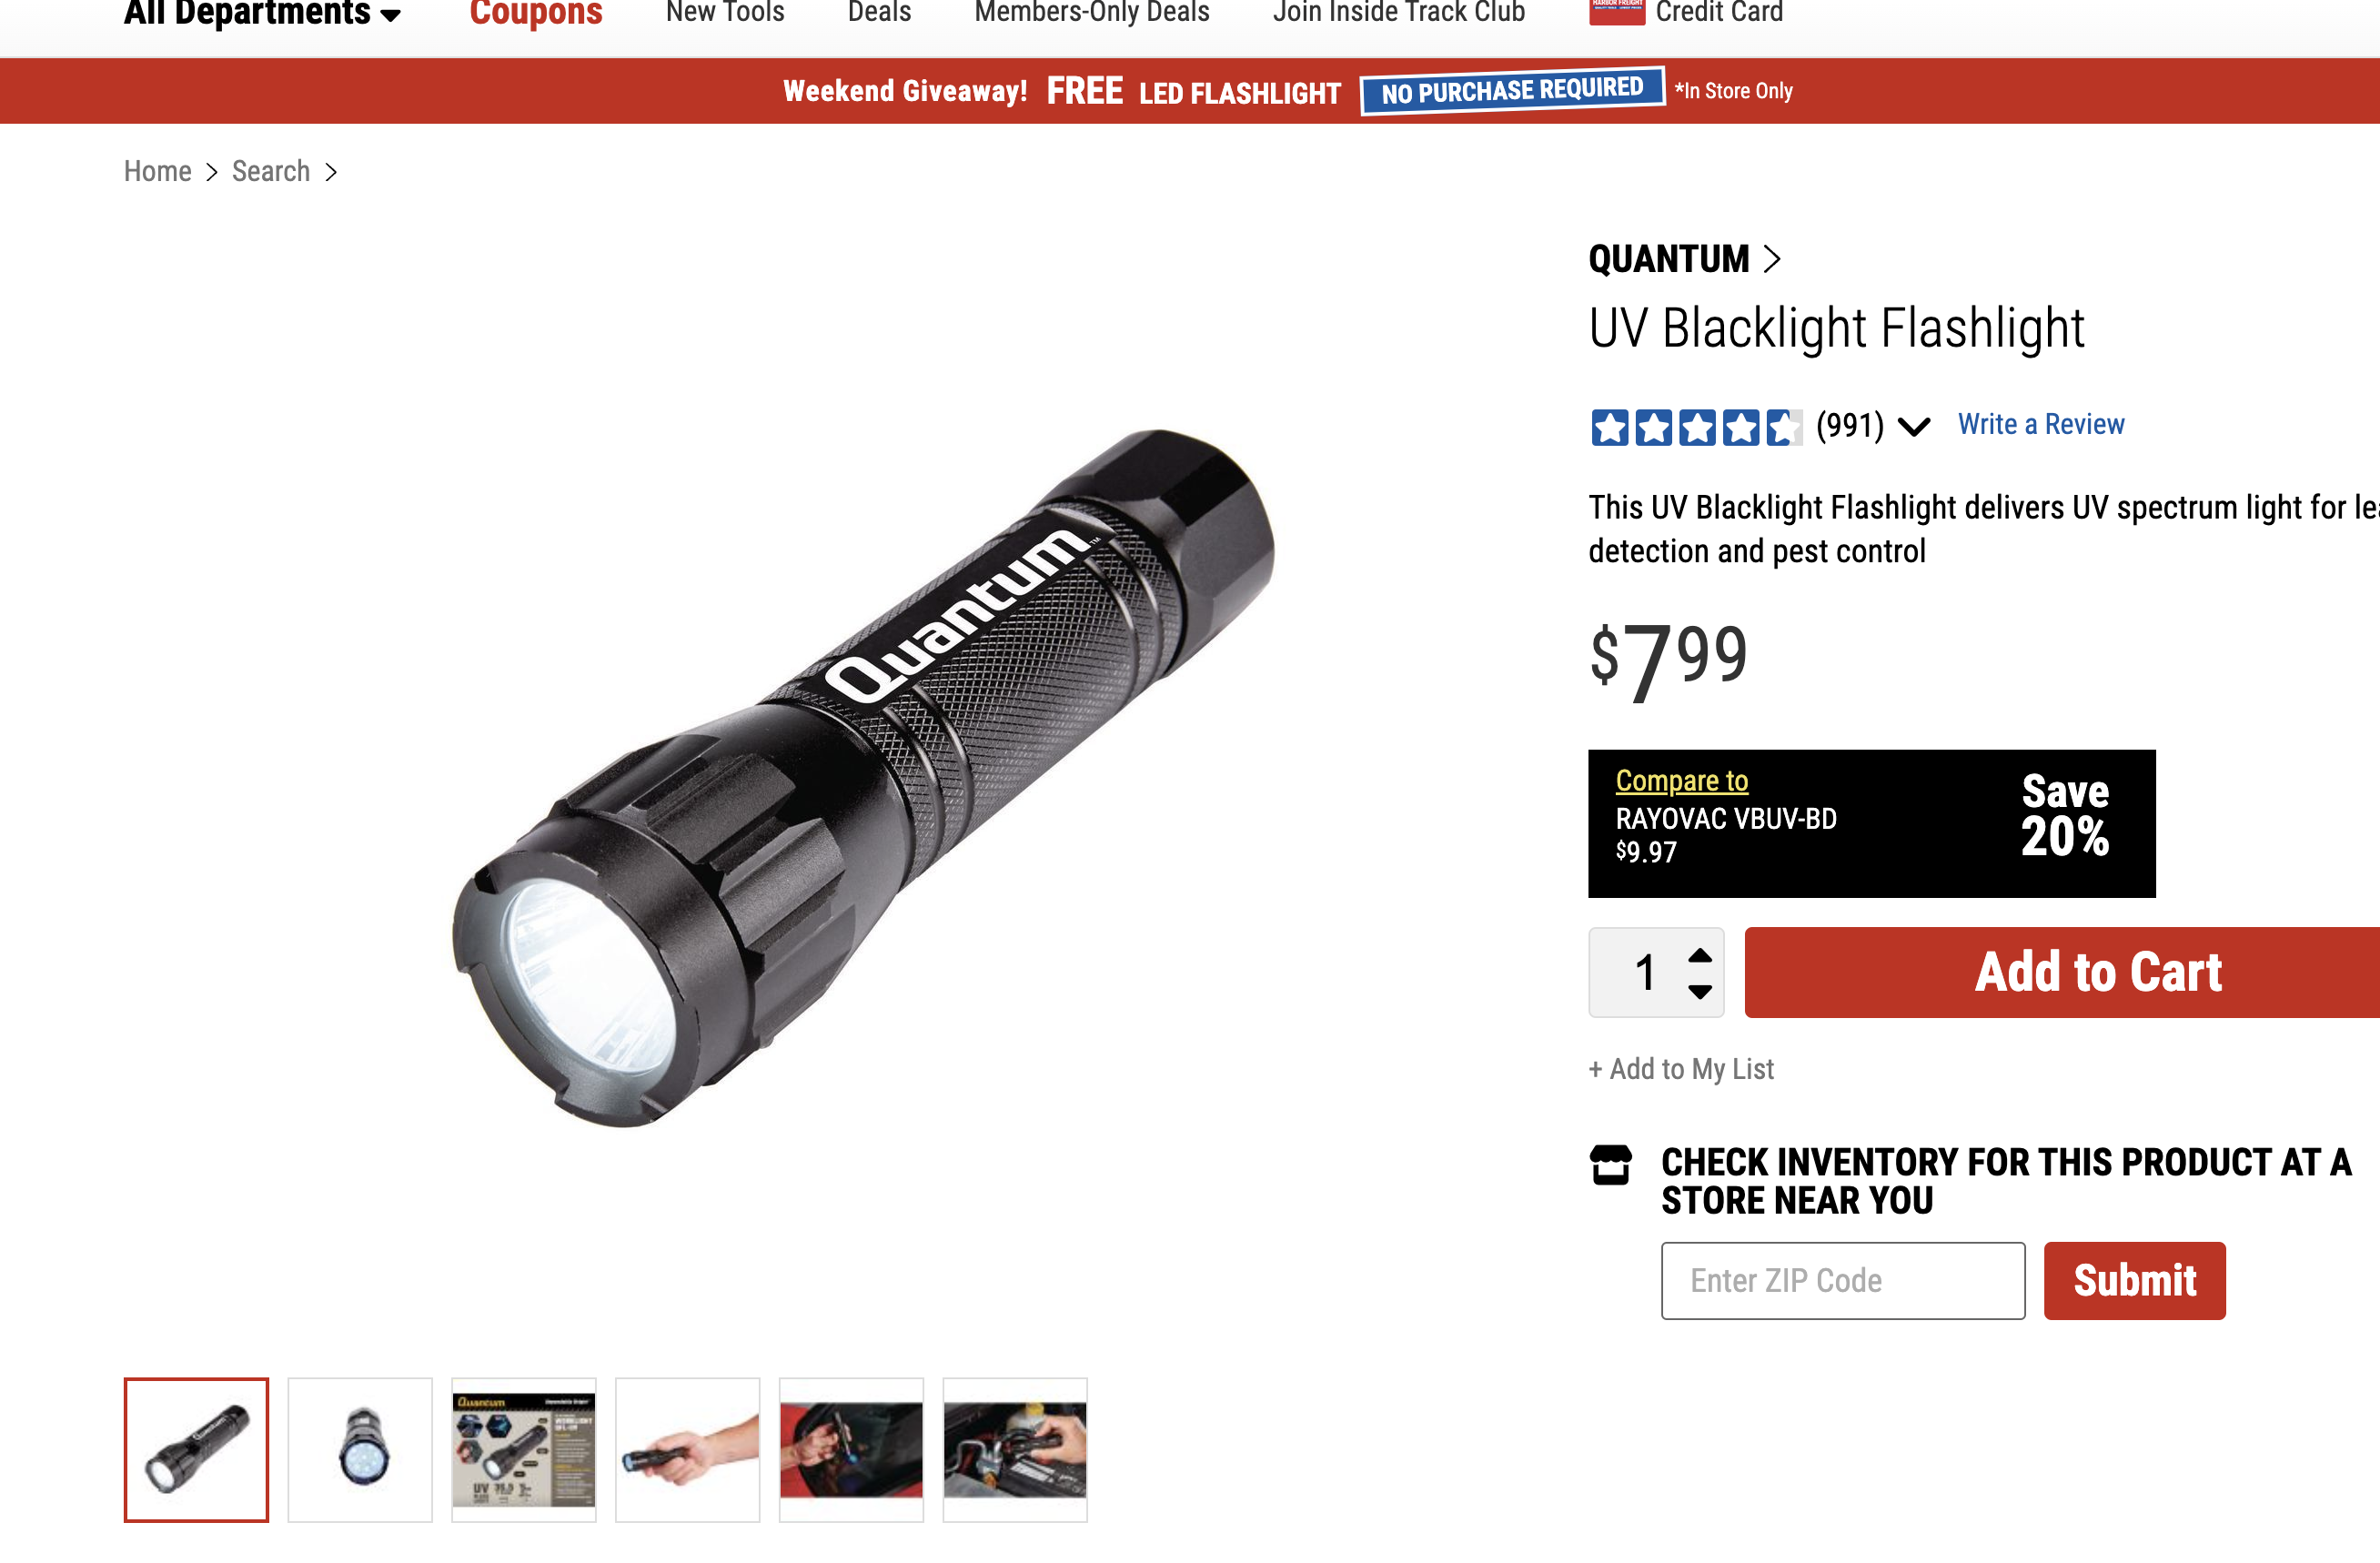Select the hand holding flashlight thumbnail
The height and width of the screenshot is (1563, 2380).
687,1450
